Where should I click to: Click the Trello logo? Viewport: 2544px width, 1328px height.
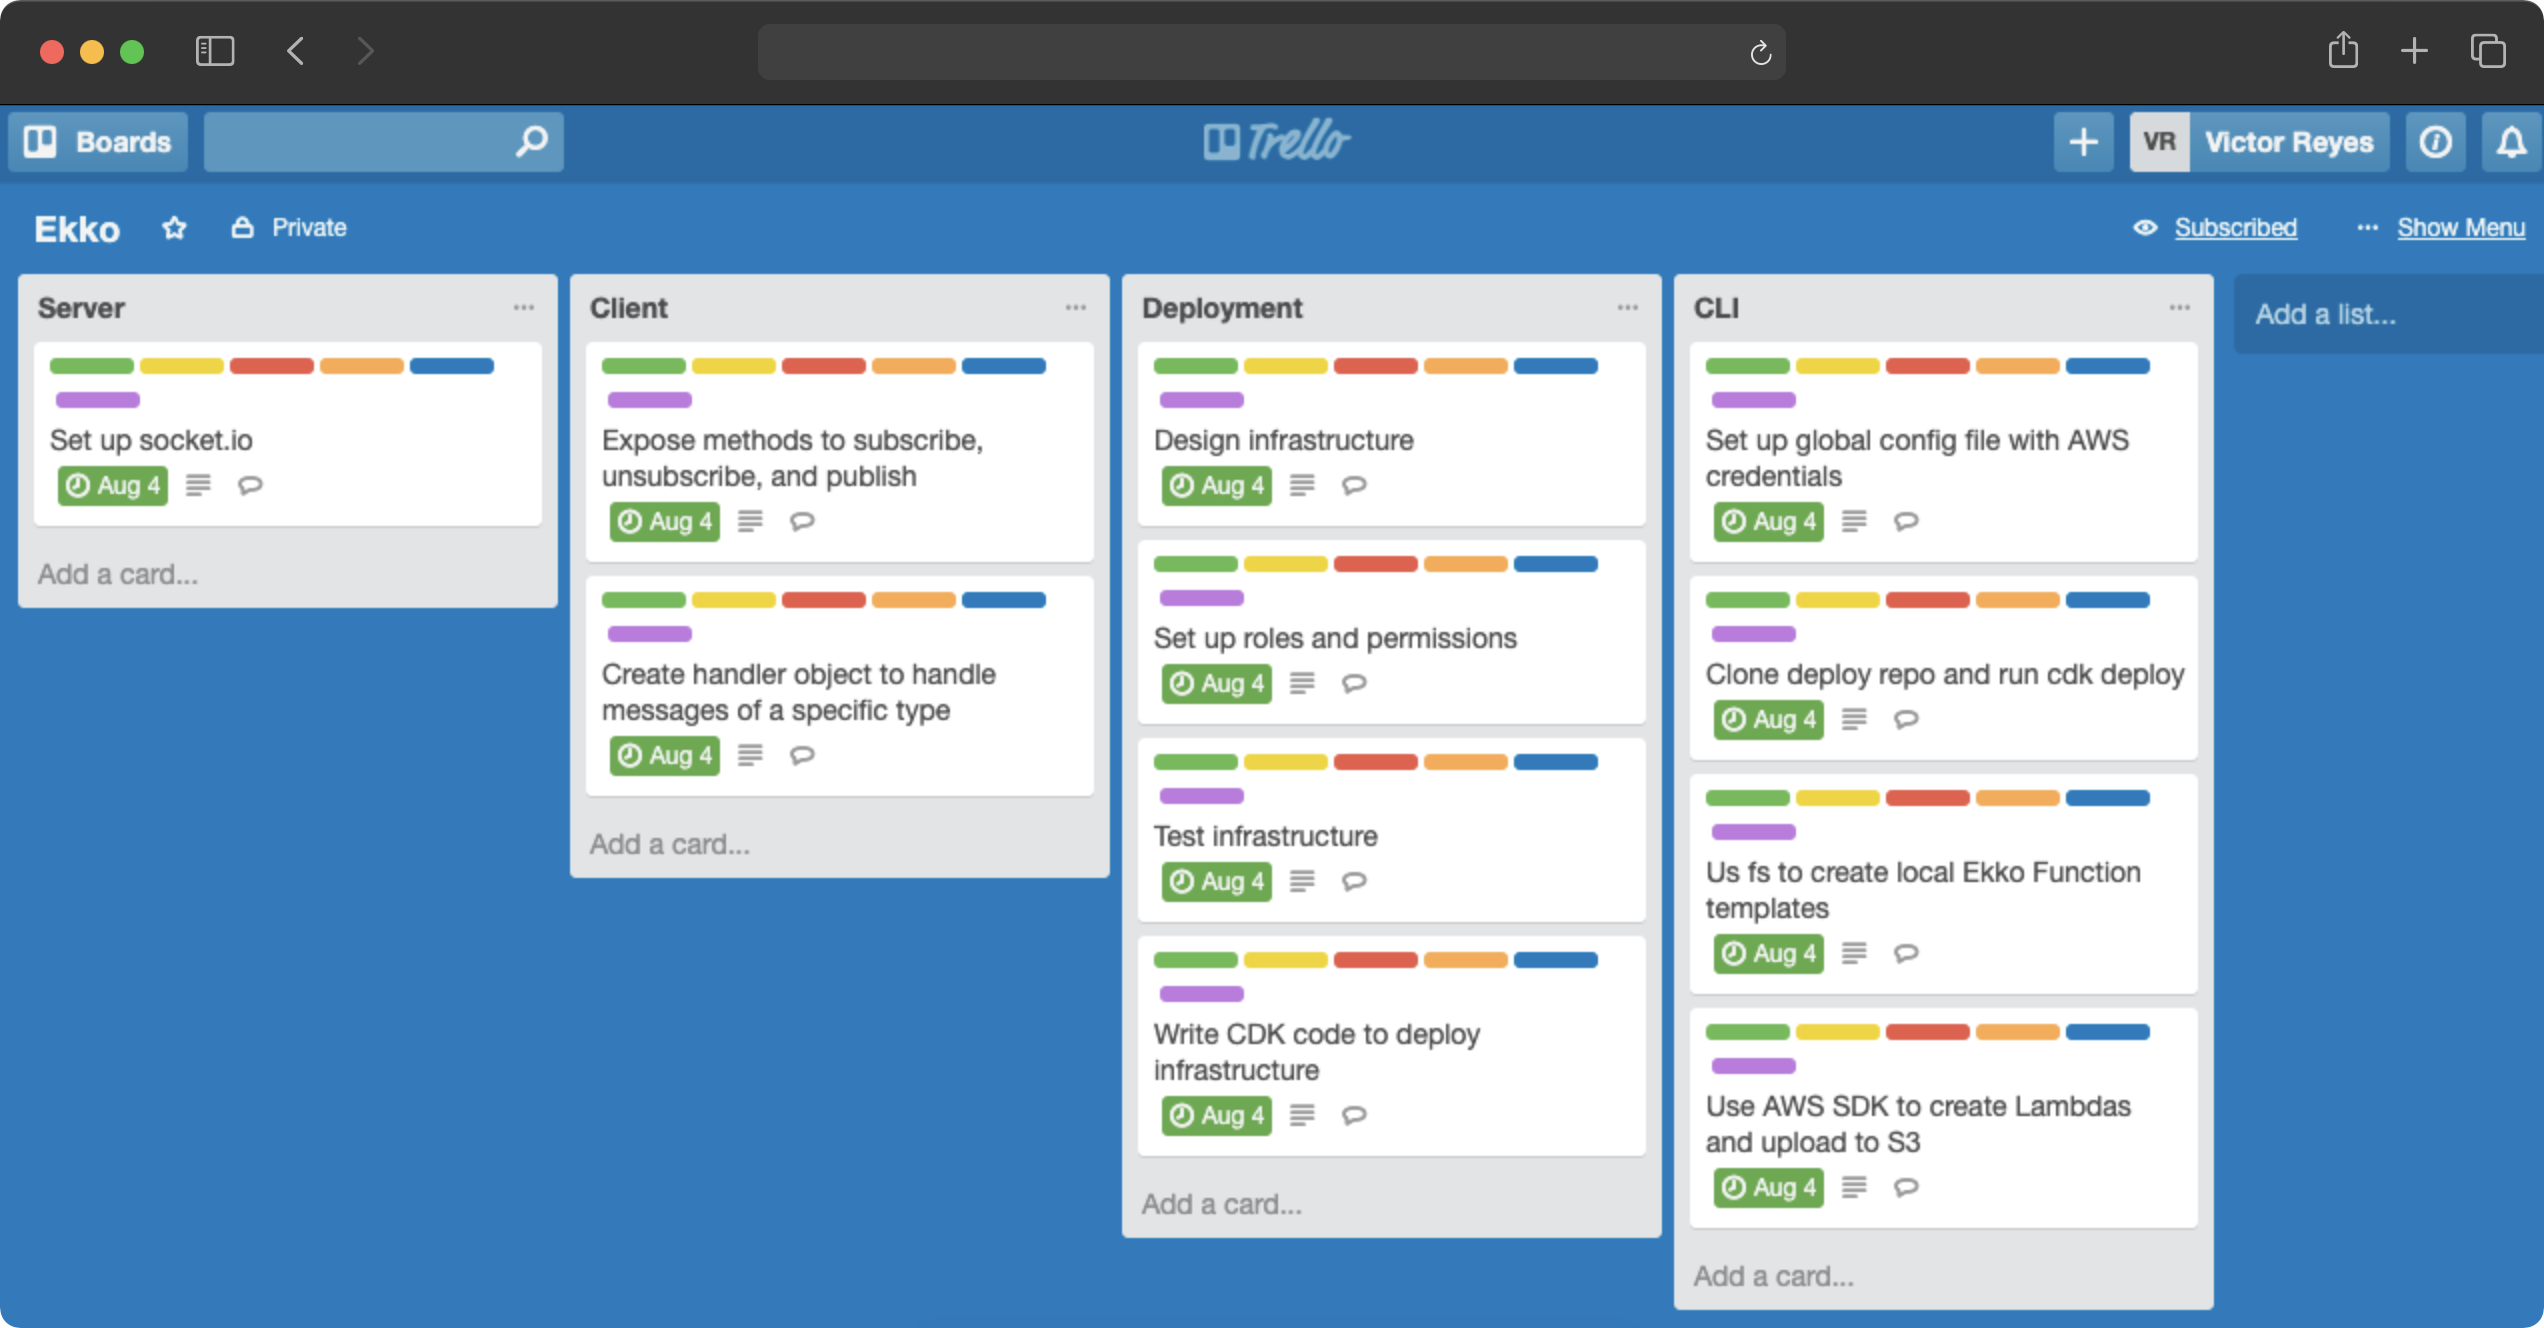click(1276, 141)
